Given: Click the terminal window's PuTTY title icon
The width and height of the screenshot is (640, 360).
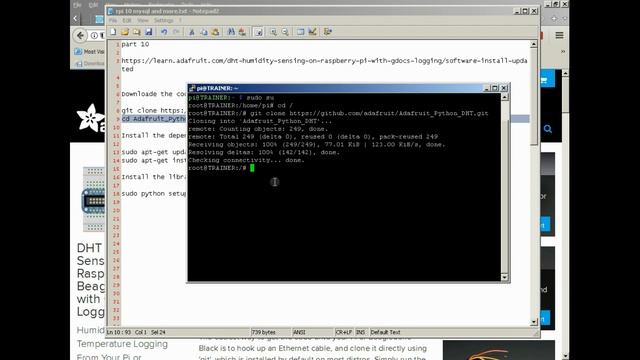Looking at the screenshot, I should 192,88.
